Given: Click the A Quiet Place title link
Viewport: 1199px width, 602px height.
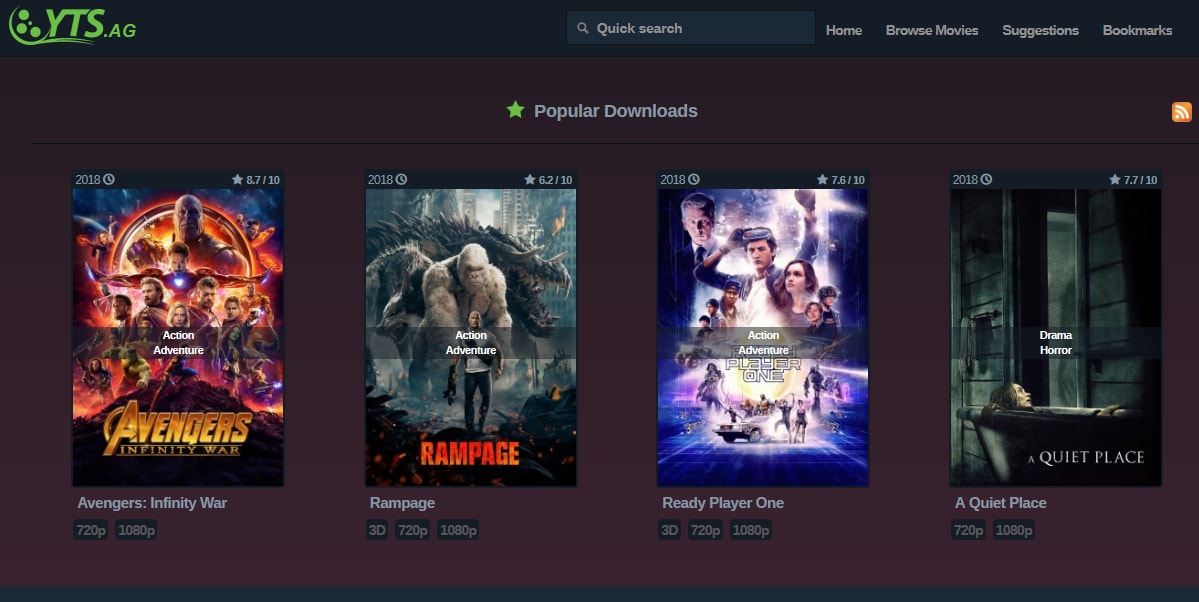Looking at the screenshot, I should pos(1000,503).
